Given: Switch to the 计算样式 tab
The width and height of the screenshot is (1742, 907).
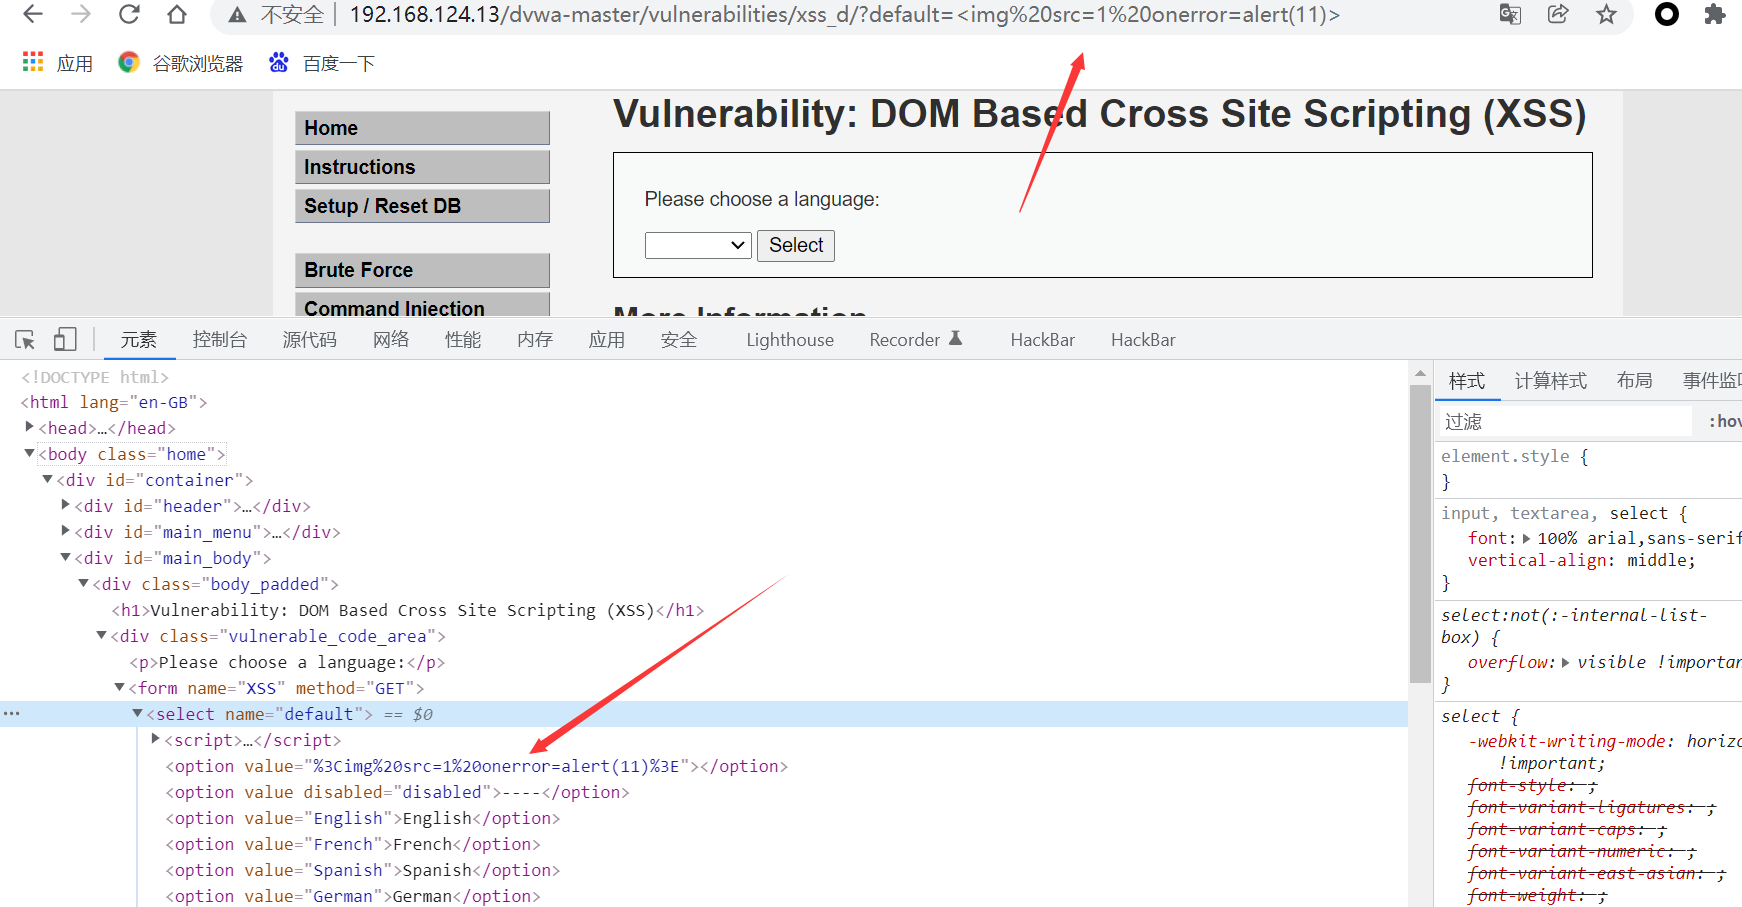Looking at the screenshot, I should click(1551, 381).
